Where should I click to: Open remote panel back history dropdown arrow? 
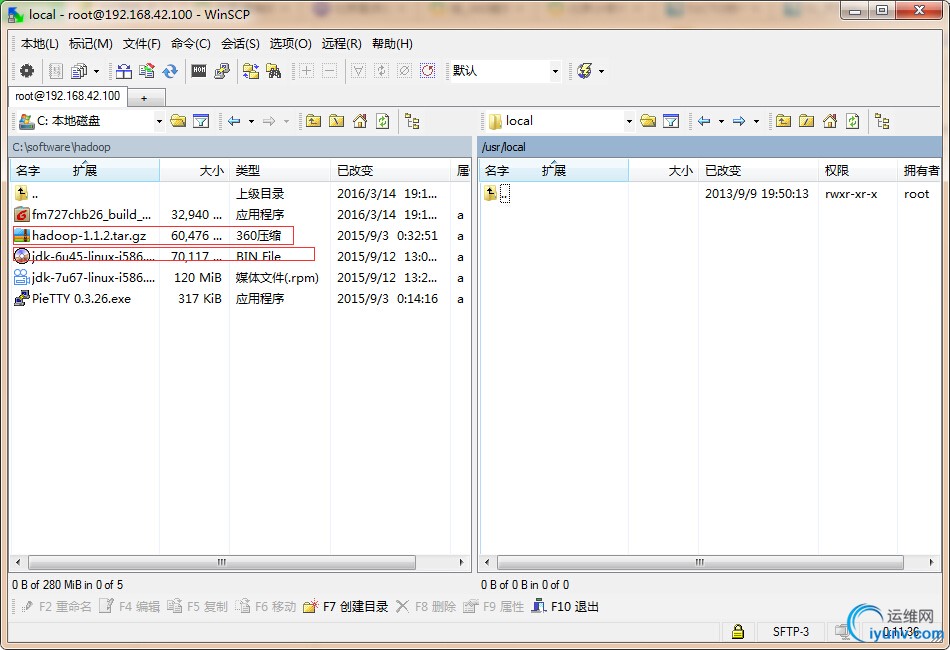pos(722,121)
